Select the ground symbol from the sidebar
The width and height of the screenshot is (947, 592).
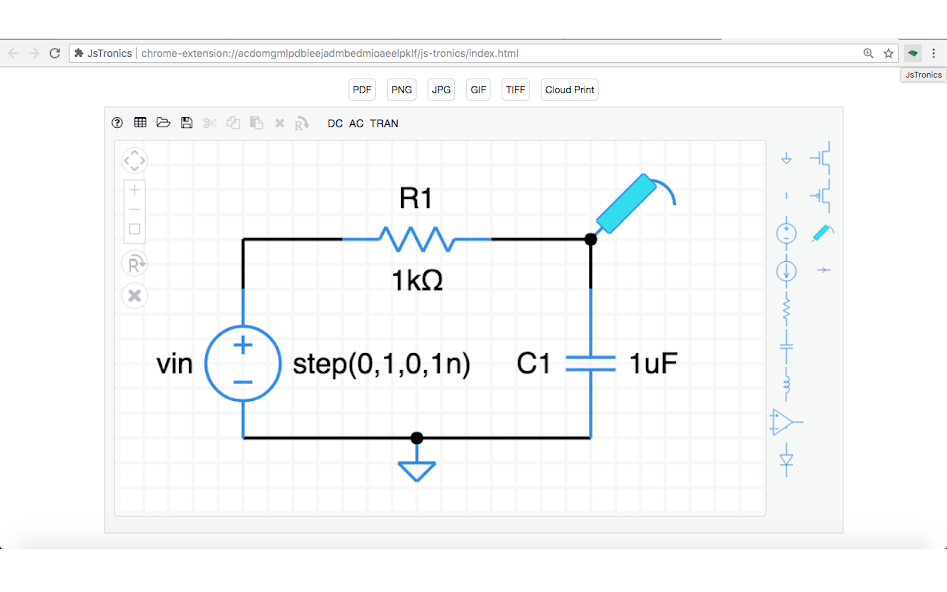786,157
